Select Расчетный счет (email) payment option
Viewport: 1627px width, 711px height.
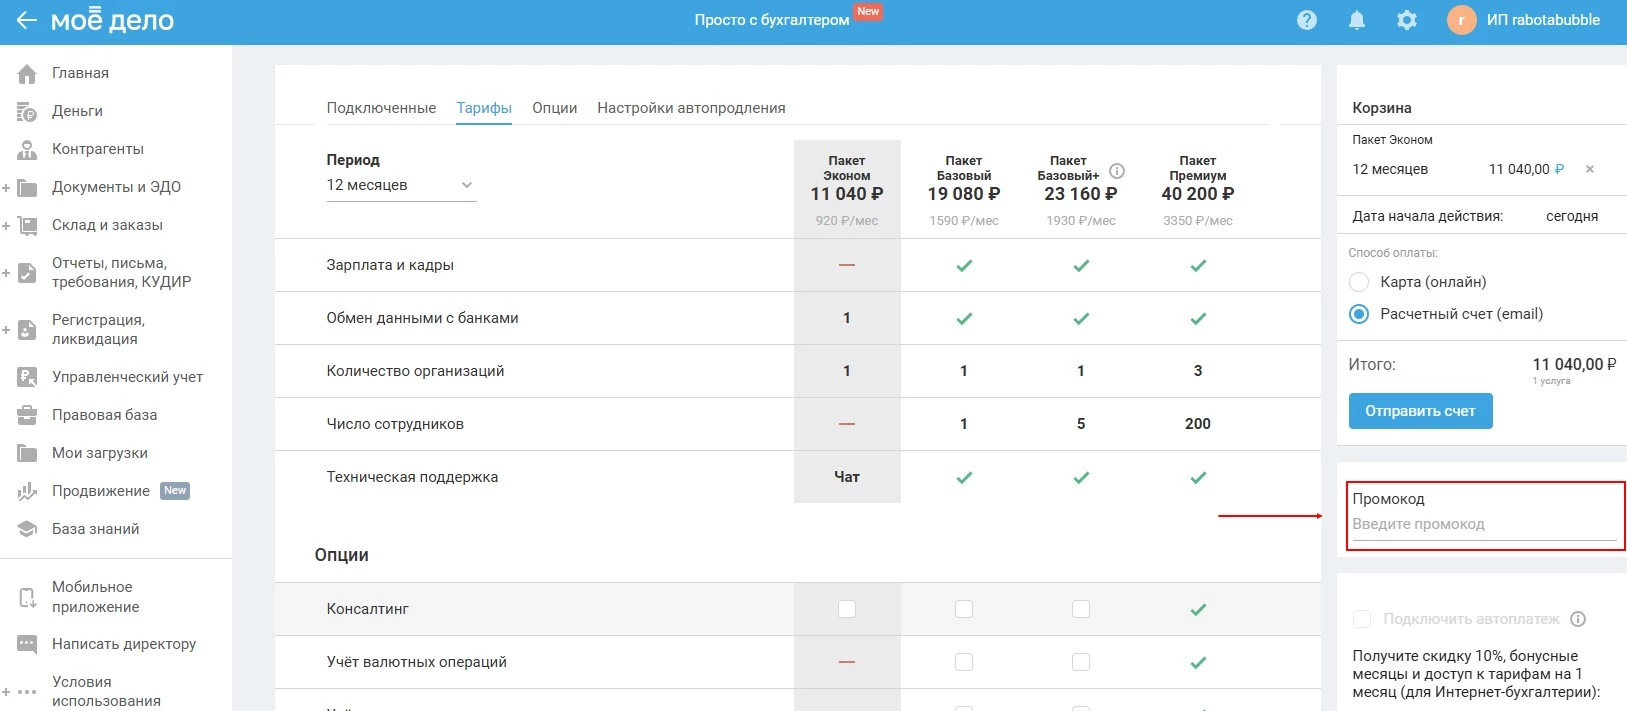click(1359, 314)
